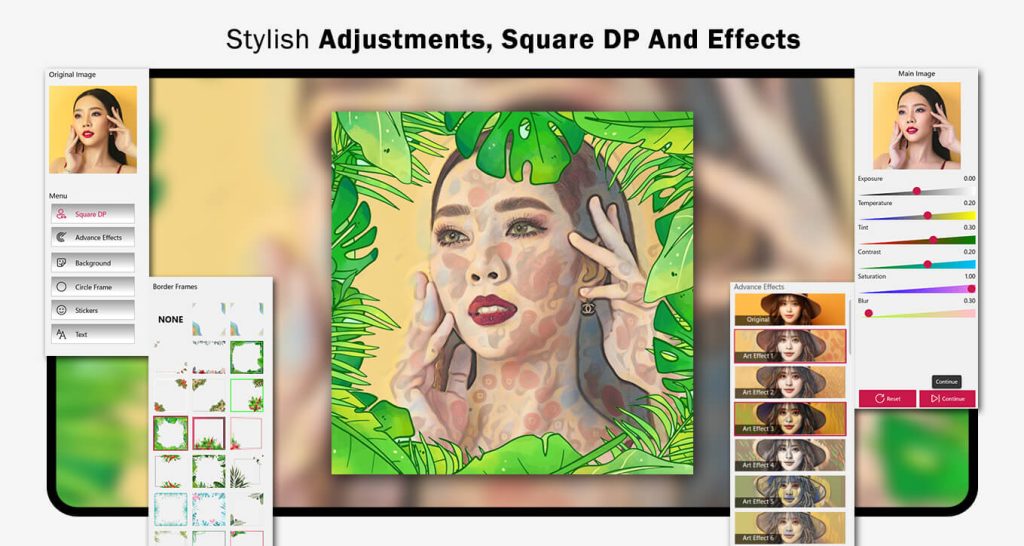This screenshot has height=546, width=1024.
Task: Open the Advance Effects menu icon
Action: click(61, 237)
